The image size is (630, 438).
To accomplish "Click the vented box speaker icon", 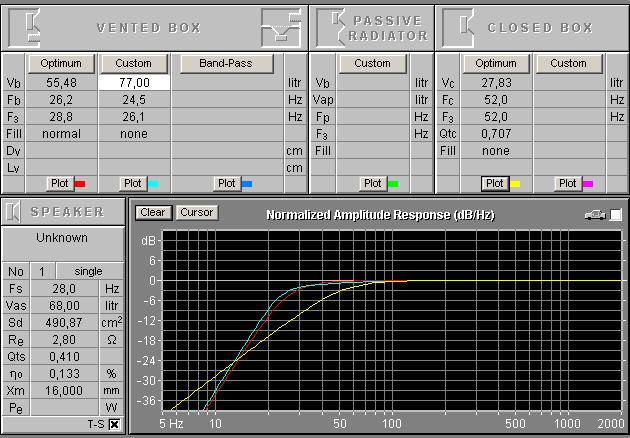I will (x=31, y=27).
